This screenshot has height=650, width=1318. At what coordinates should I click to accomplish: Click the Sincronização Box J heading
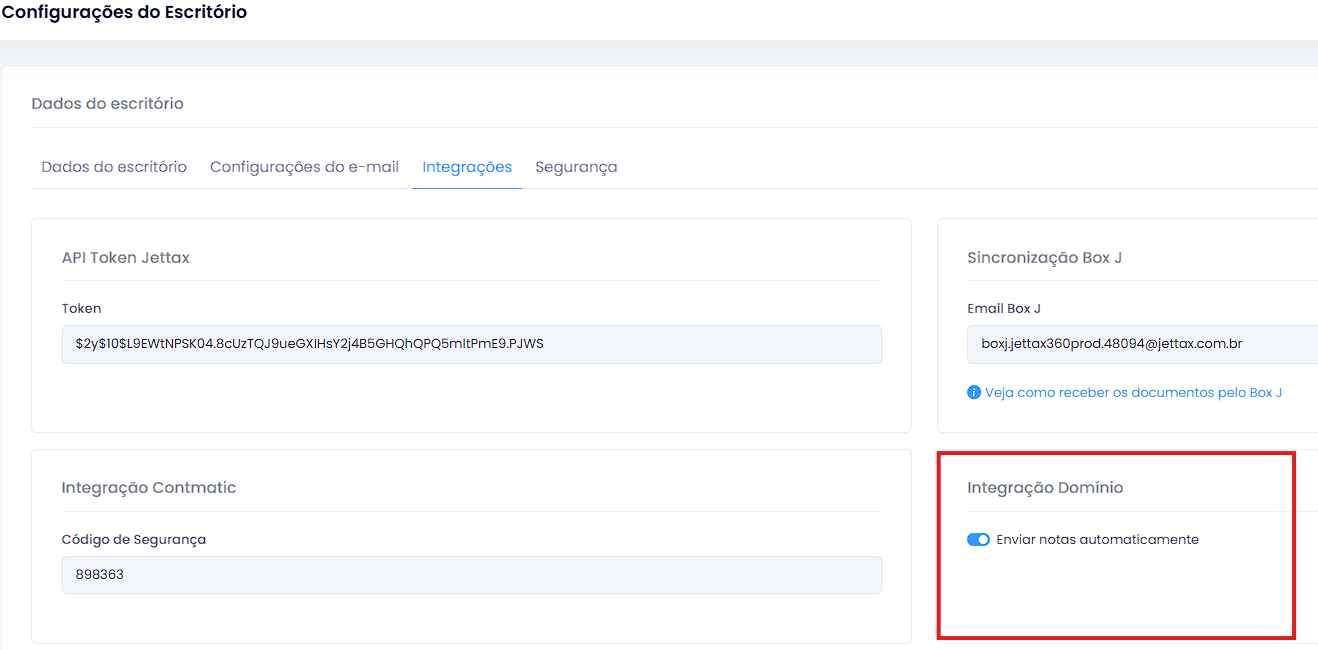1044,258
